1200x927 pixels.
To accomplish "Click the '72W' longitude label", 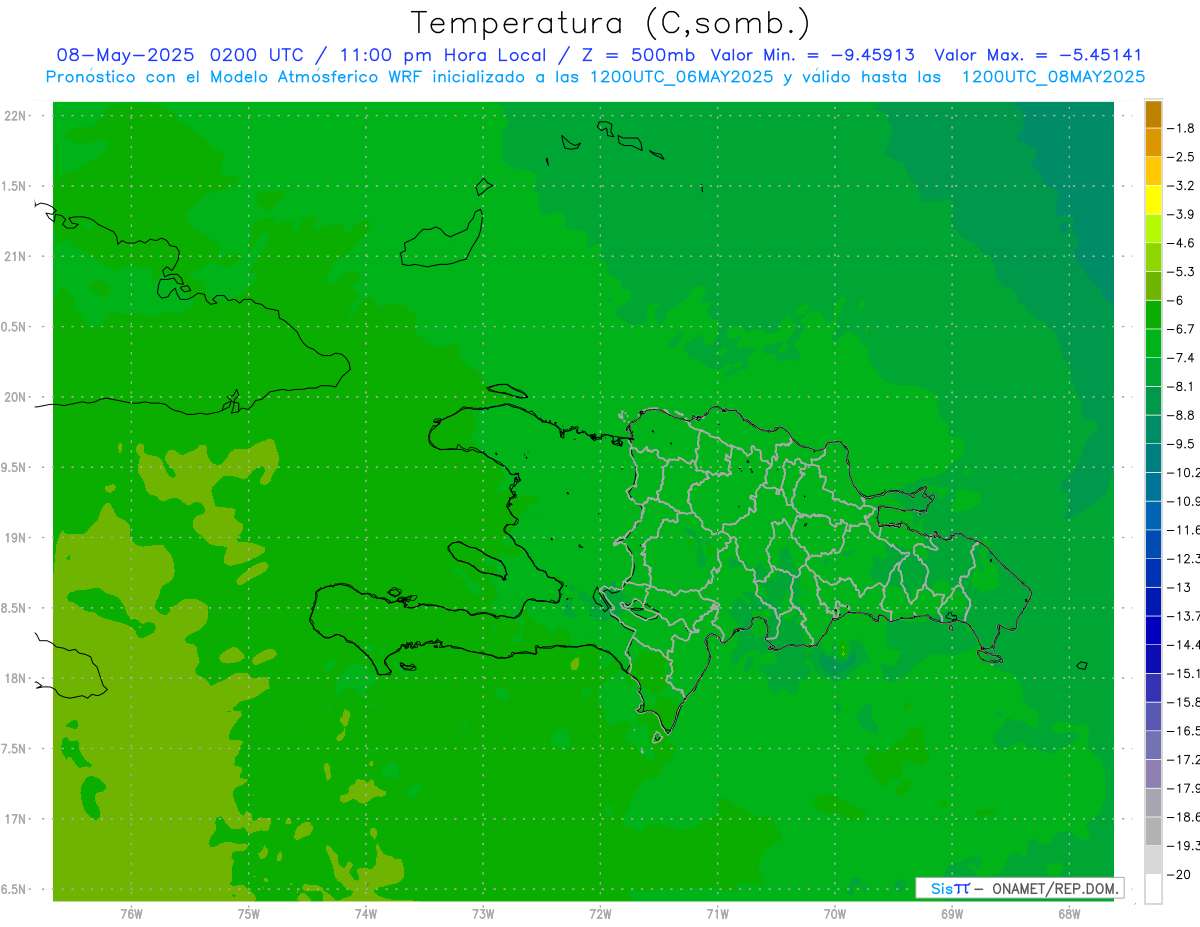I will [x=600, y=913].
